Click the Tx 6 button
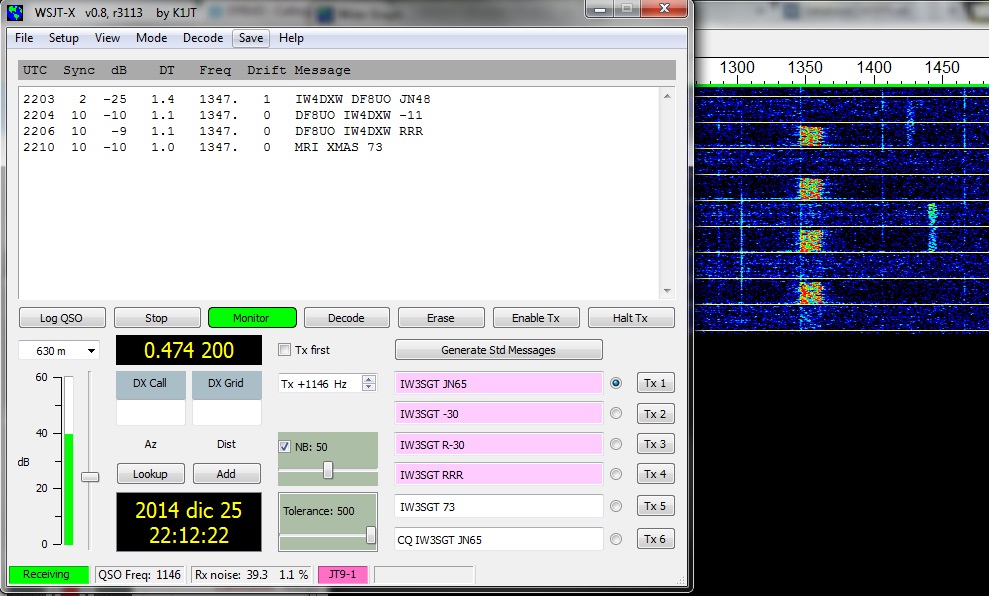Image resolution: width=989 pixels, height=596 pixels. pos(655,539)
